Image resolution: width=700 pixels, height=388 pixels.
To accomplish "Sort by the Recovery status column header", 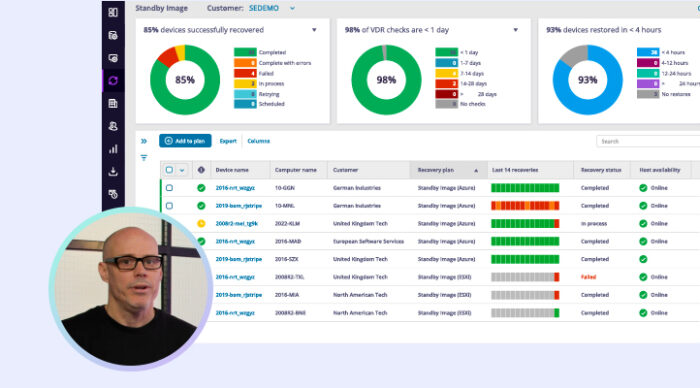I will (601, 170).
